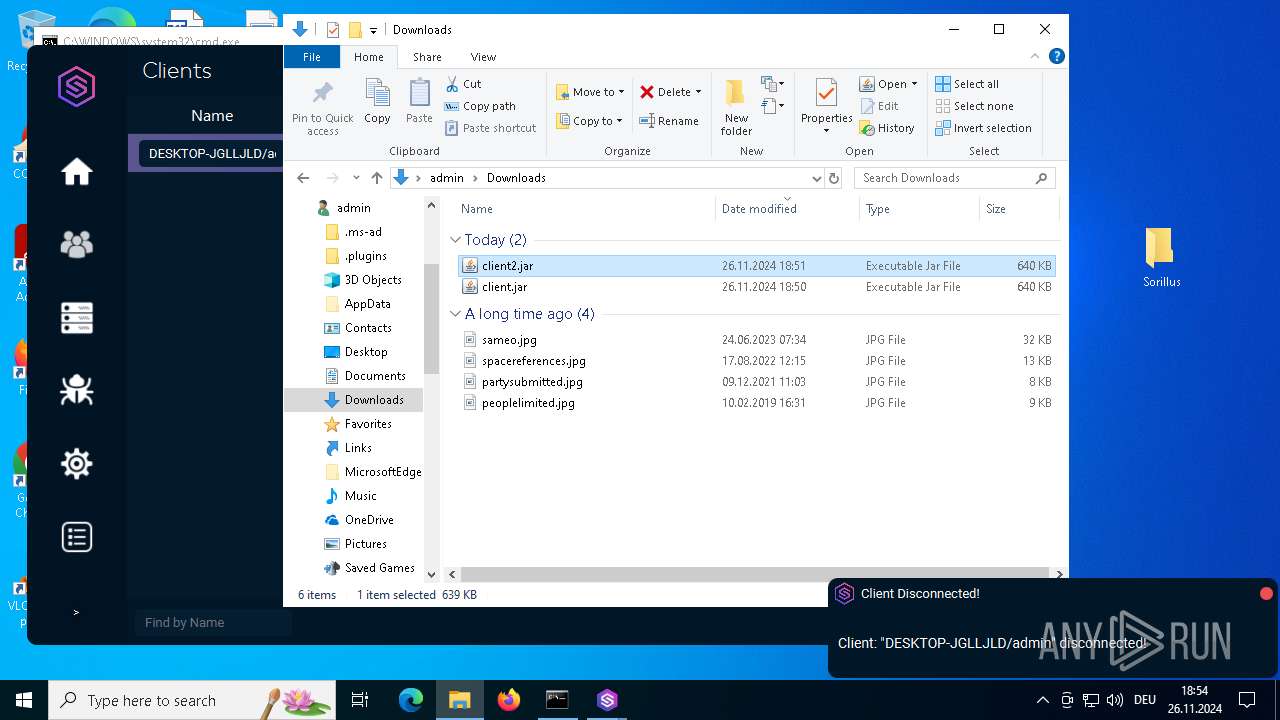This screenshot has width=1280, height=720.
Task: Click Select all
Action: click(x=967, y=84)
